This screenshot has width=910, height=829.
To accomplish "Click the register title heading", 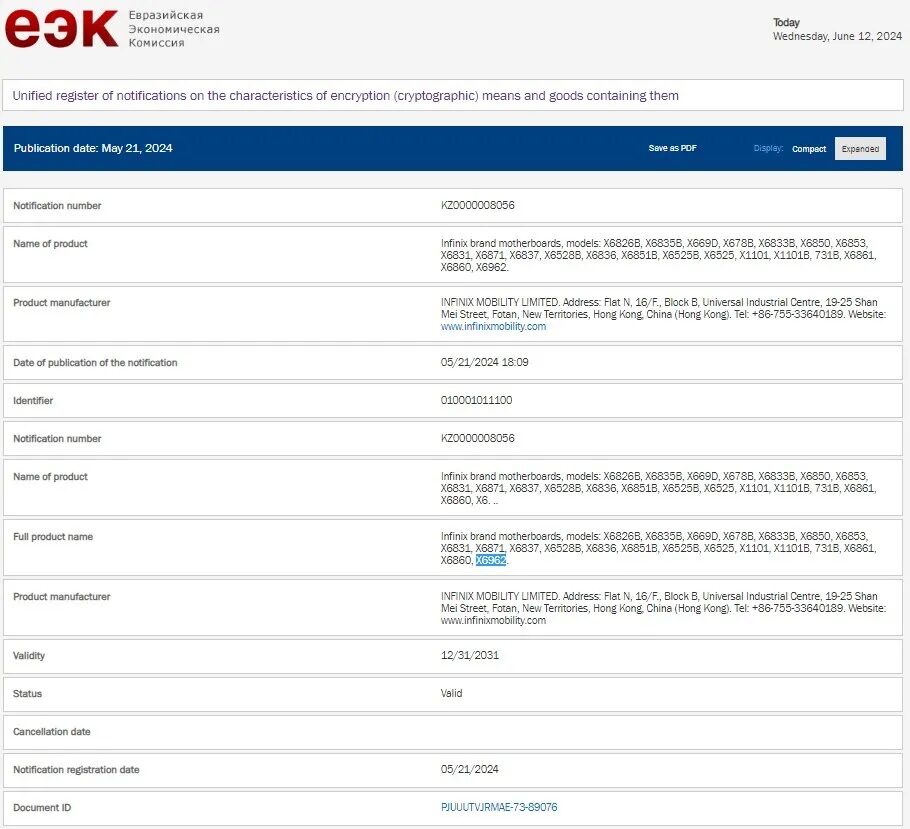I will point(345,95).
